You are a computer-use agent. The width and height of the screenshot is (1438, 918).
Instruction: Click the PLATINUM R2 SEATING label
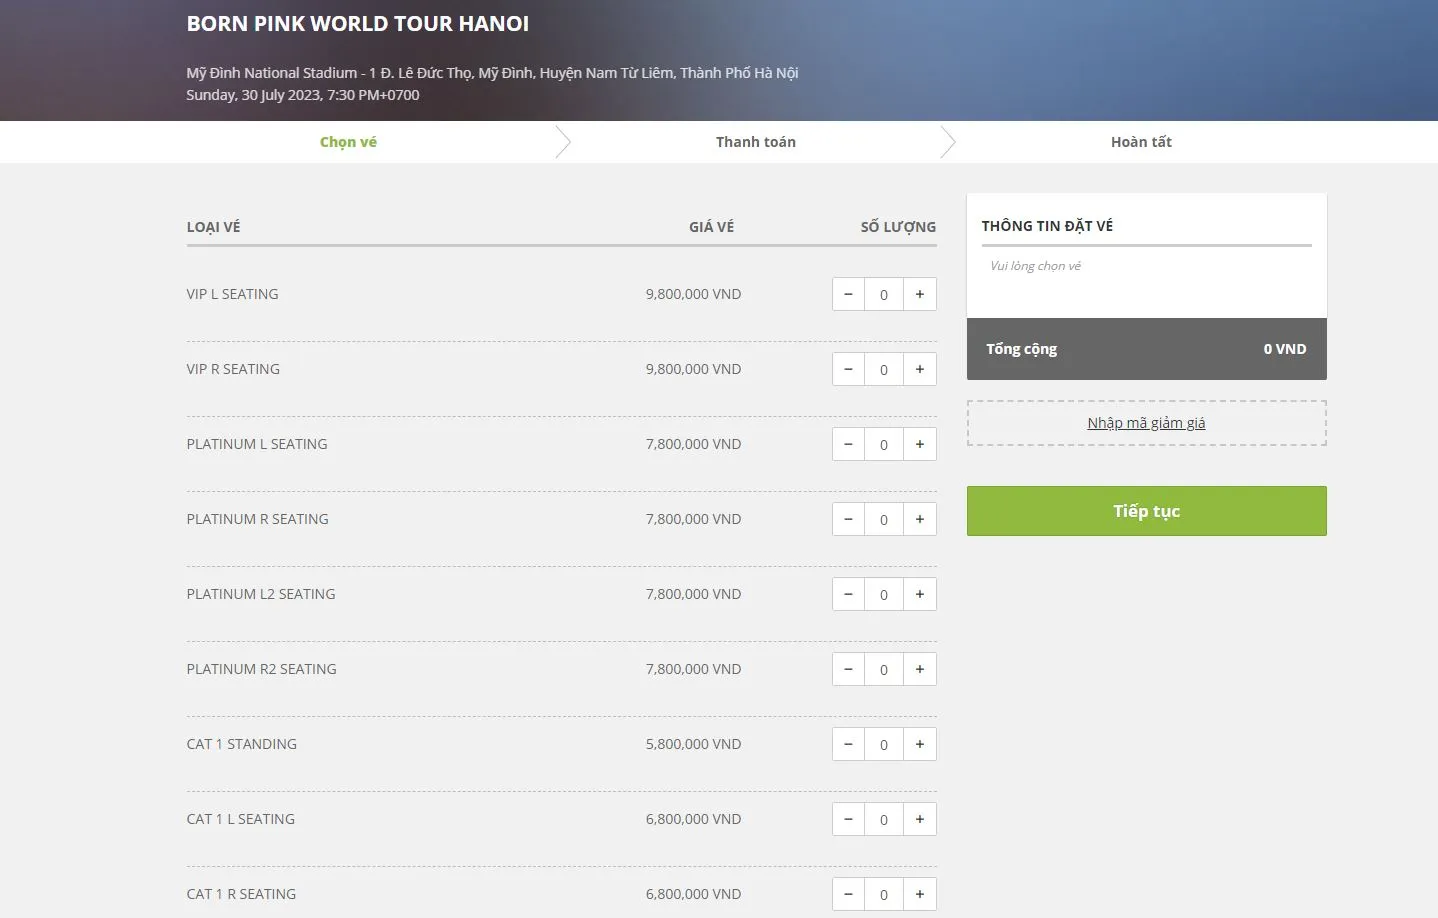point(261,669)
